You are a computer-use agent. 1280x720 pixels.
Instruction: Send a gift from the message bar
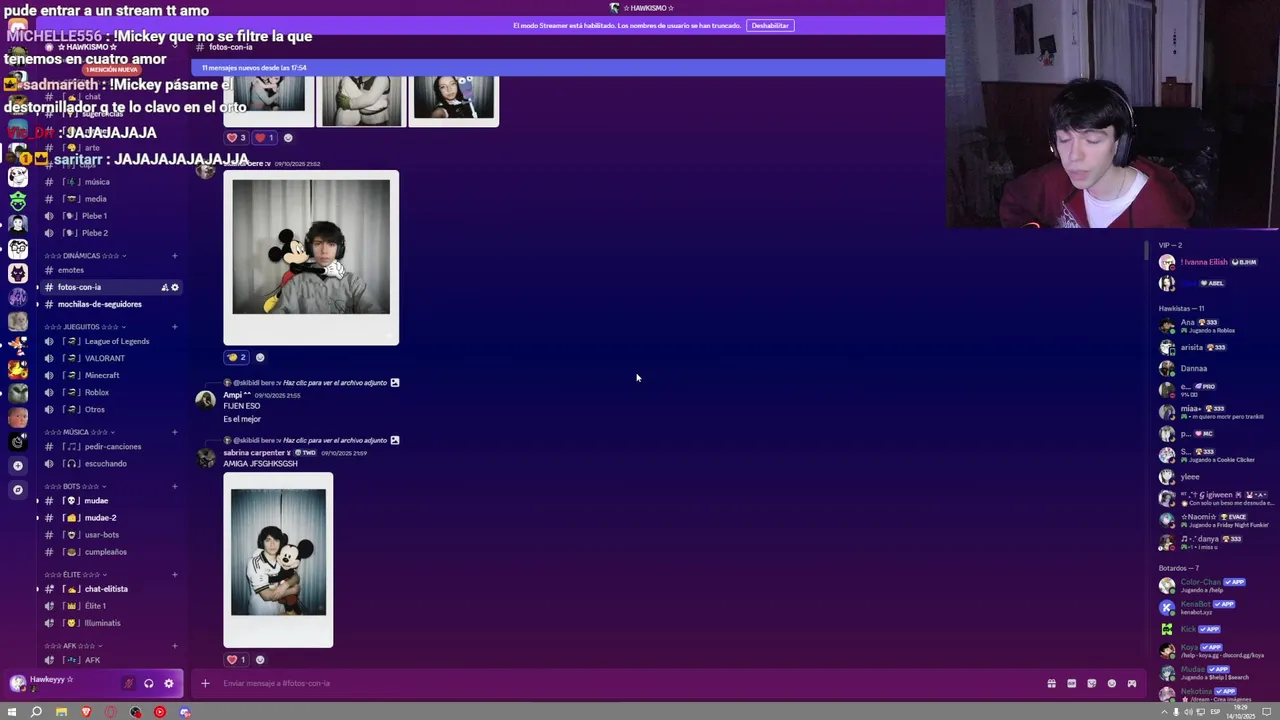1051,683
